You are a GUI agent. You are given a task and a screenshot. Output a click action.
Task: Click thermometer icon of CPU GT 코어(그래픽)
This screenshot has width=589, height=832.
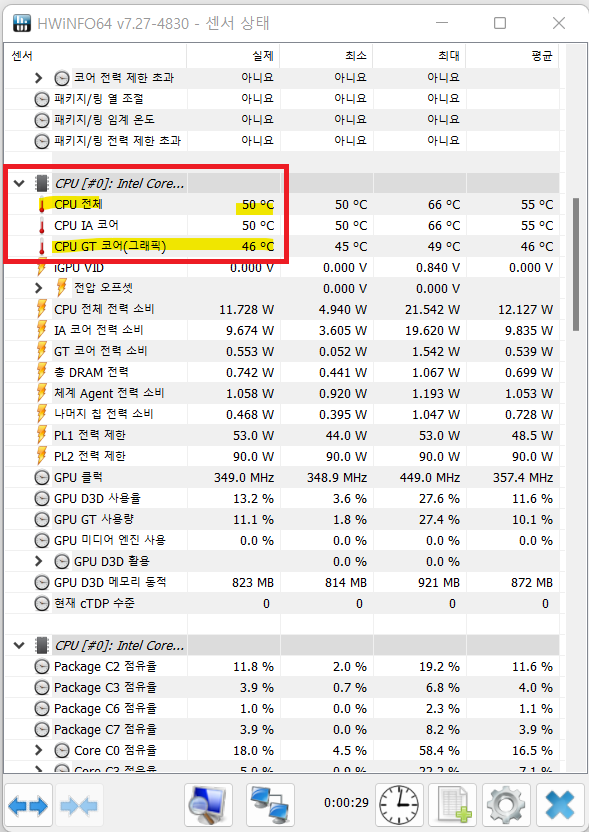click(42, 246)
